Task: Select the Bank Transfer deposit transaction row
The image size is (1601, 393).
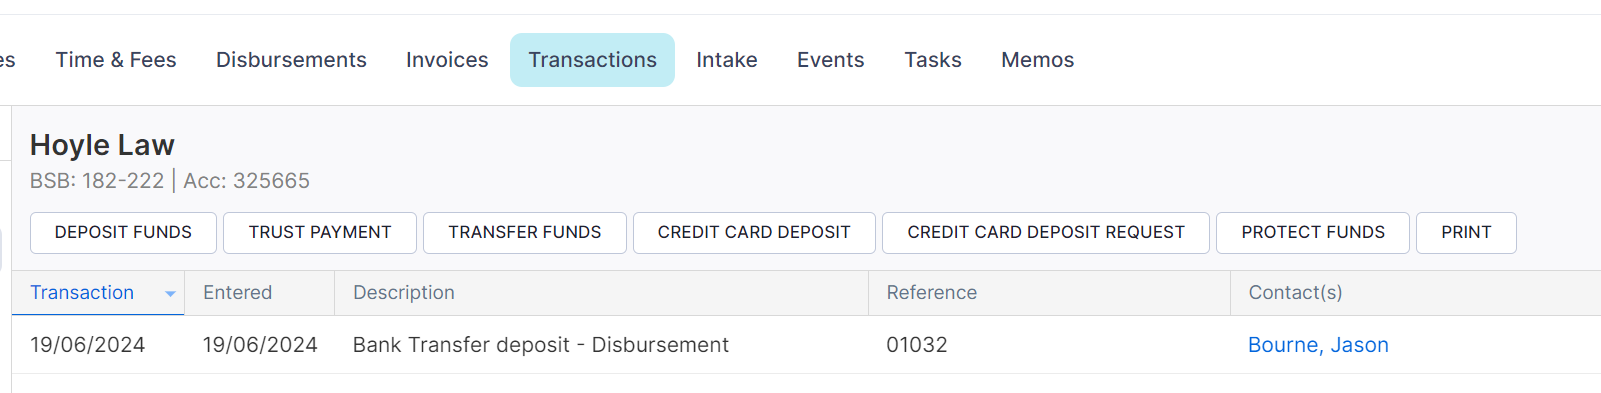Action: point(806,345)
